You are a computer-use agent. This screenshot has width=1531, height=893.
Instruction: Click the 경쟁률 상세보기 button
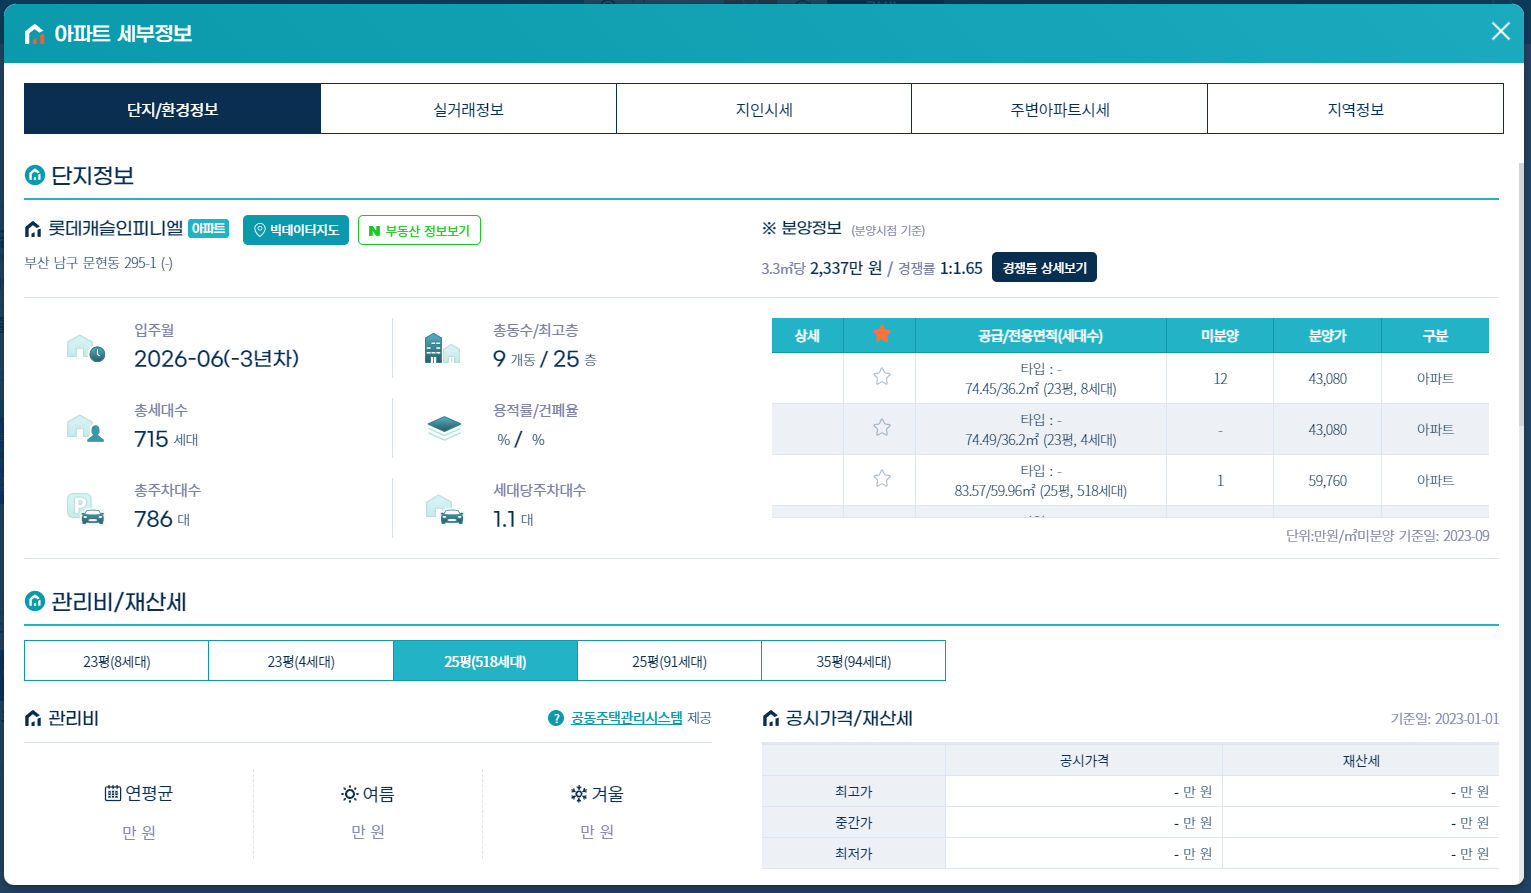pos(1044,267)
